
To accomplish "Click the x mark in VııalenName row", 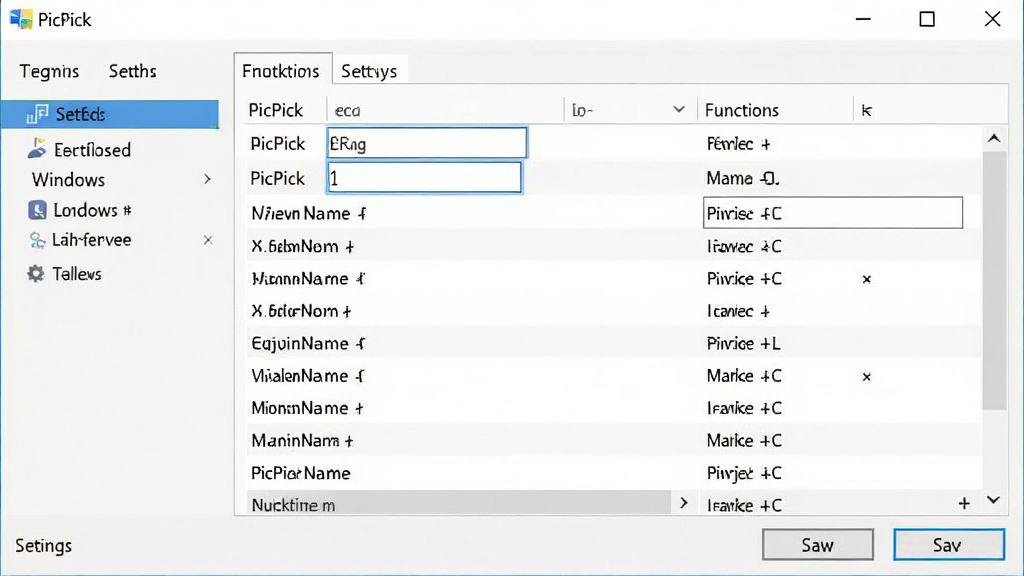I will point(867,377).
